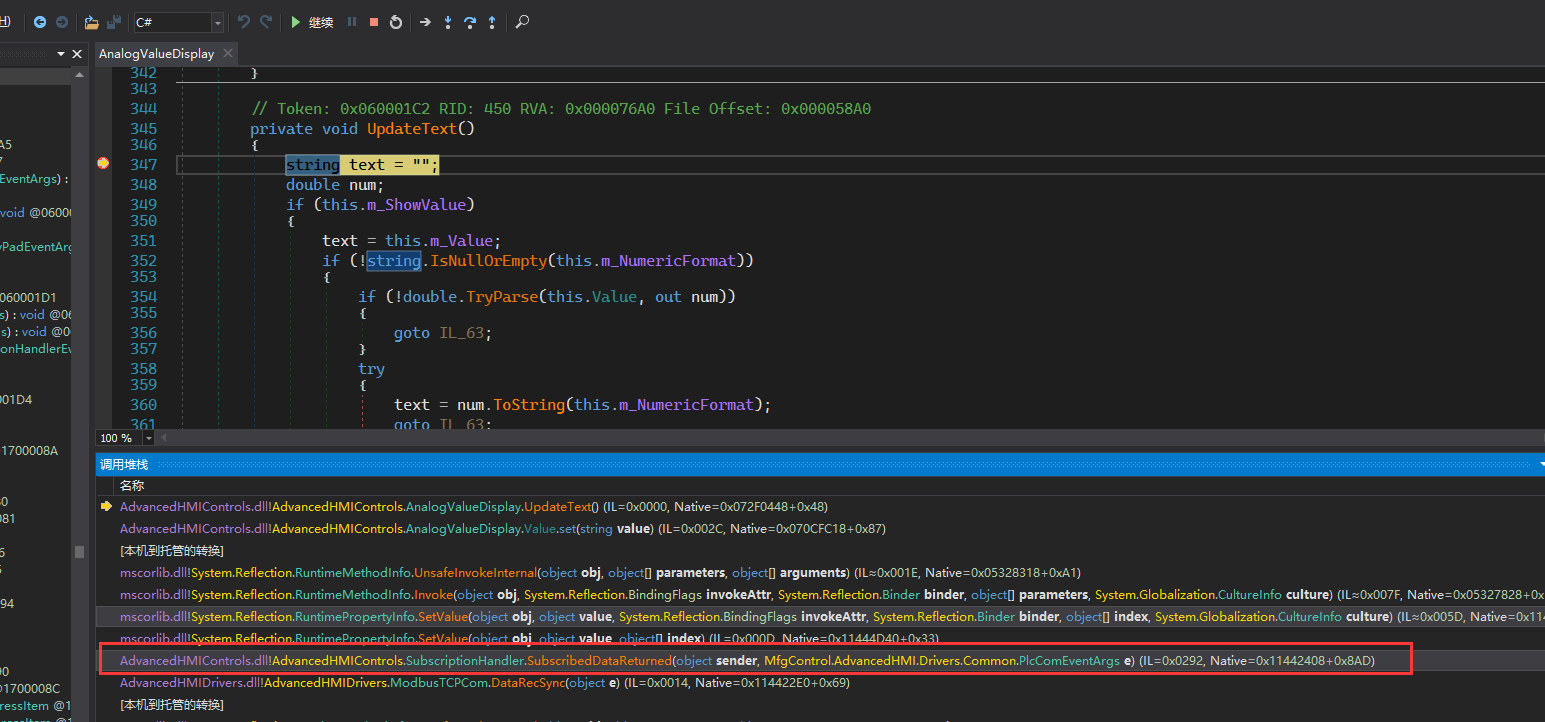The height and width of the screenshot is (722, 1545).
Task: Redo the last action
Action: 266,22
